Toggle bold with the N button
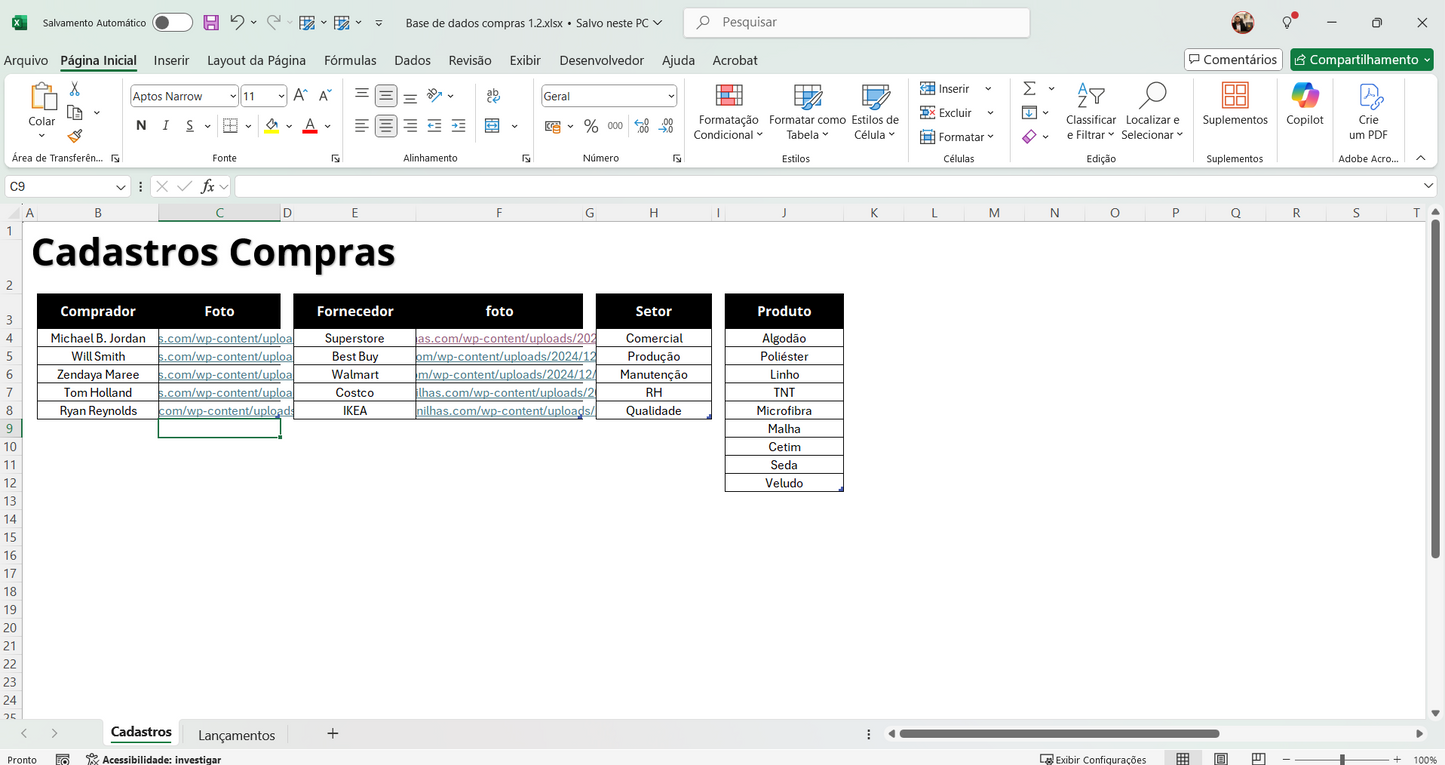This screenshot has width=1445, height=765. (x=140, y=125)
